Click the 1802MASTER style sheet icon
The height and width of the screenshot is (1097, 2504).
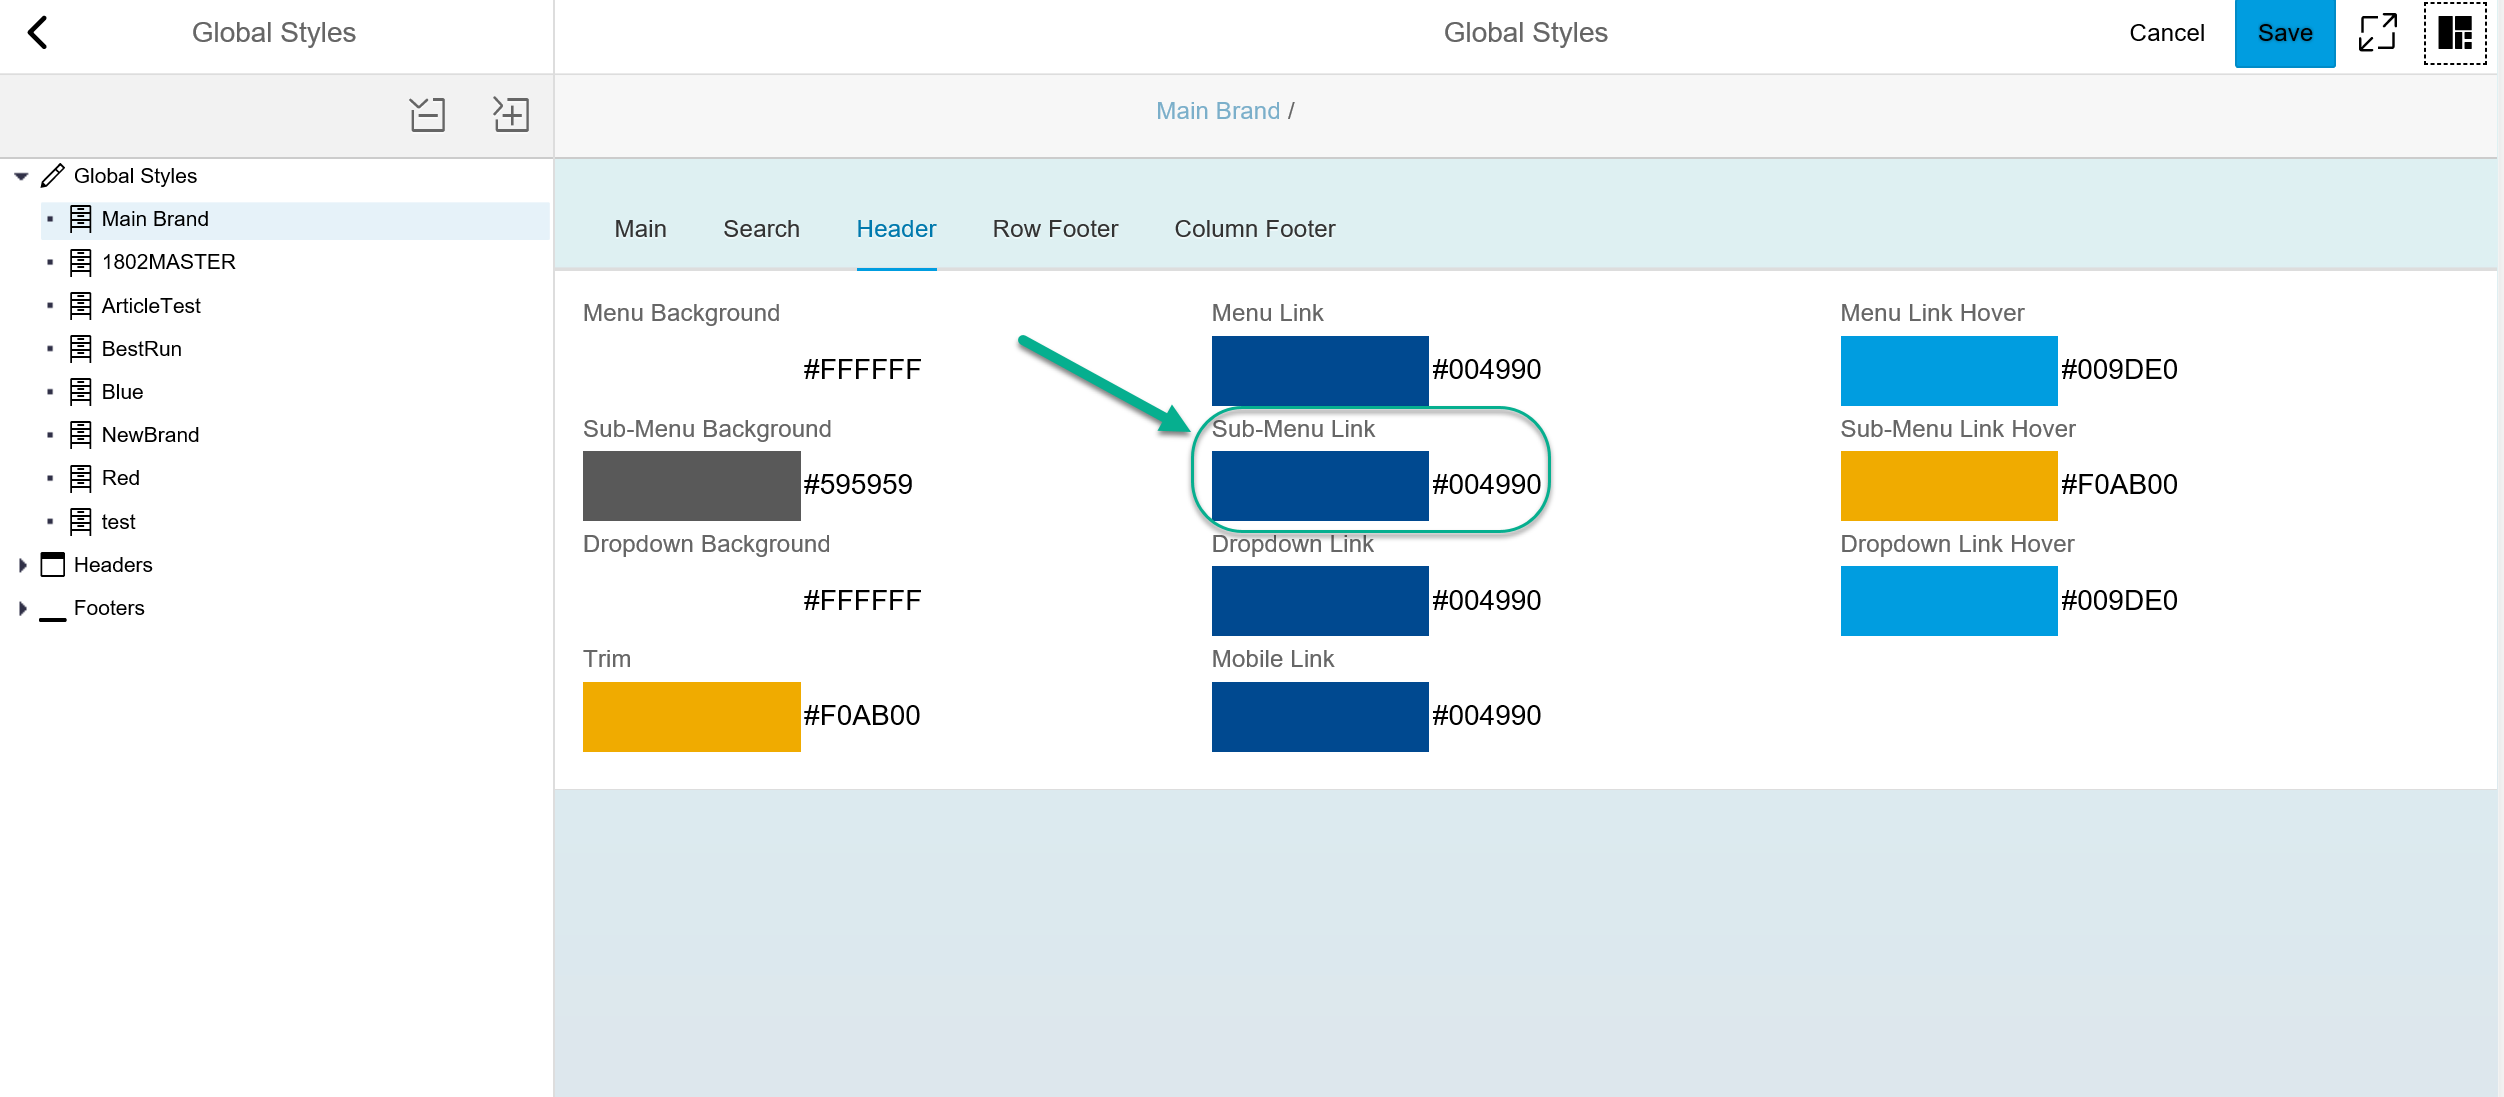pyautogui.click(x=81, y=262)
